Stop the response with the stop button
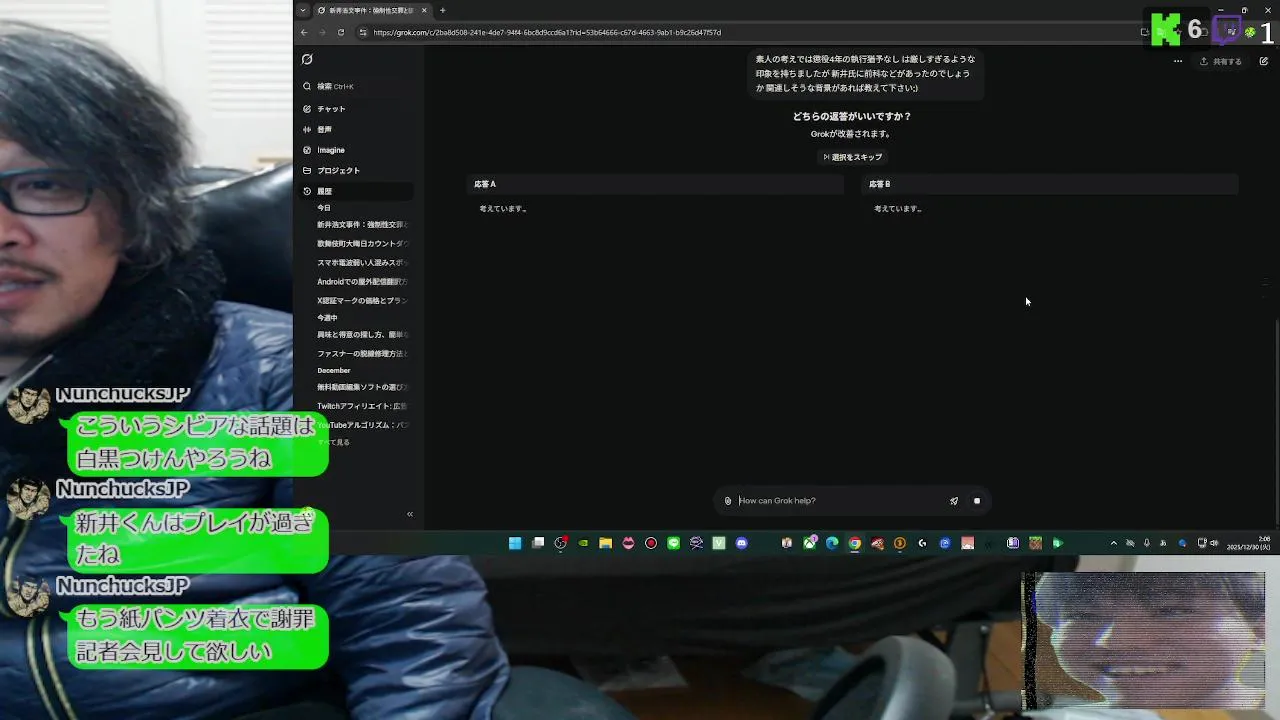Viewport: 1280px width, 720px height. (x=977, y=501)
